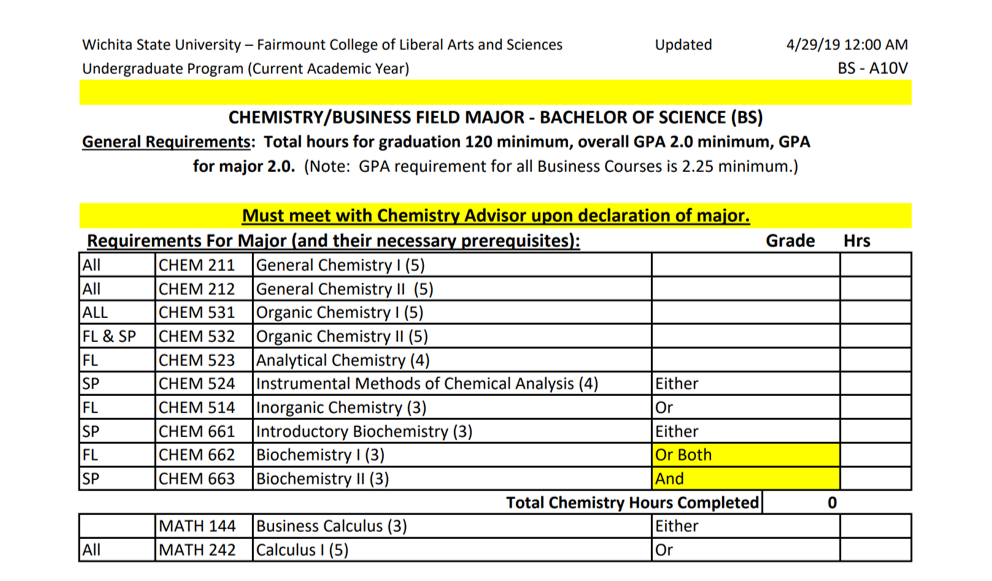The width and height of the screenshot is (992, 581).
Task: Click 'All' in the MATH 242 row
Action: click(91, 550)
